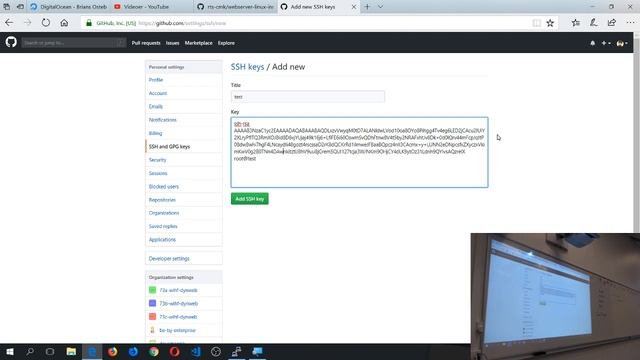The image size is (640, 360).
Task: Open Visual Studio Code from the taskbar
Action: [196, 351]
